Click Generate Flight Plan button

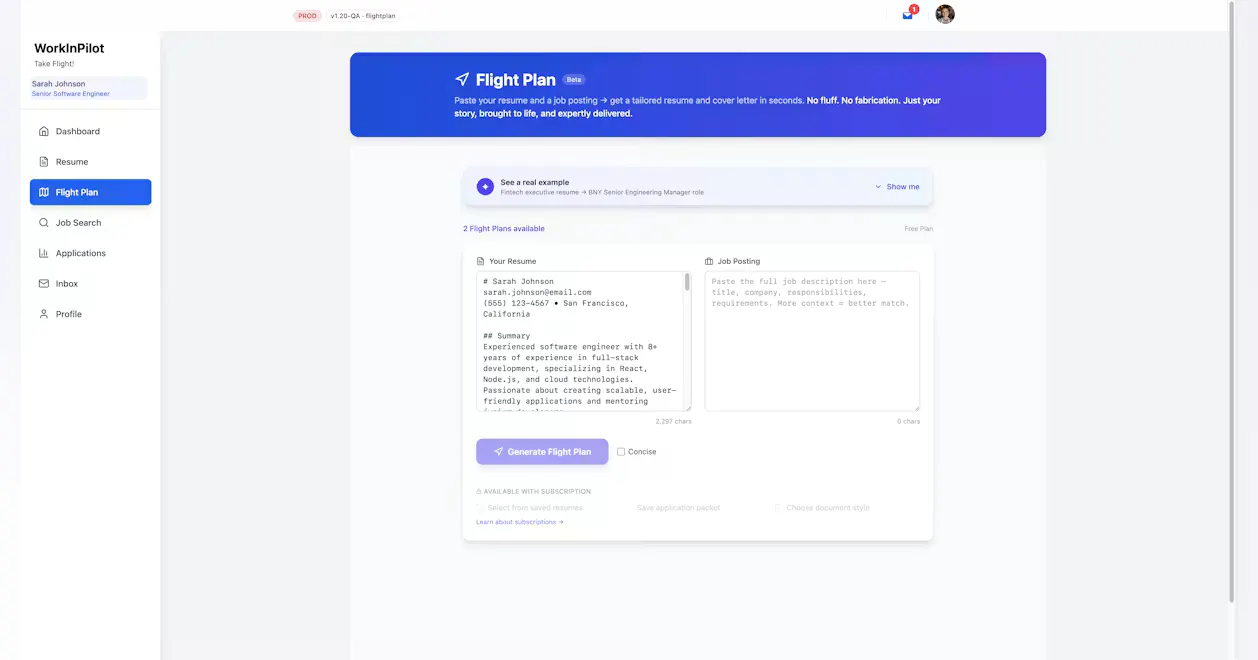(542, 452)
